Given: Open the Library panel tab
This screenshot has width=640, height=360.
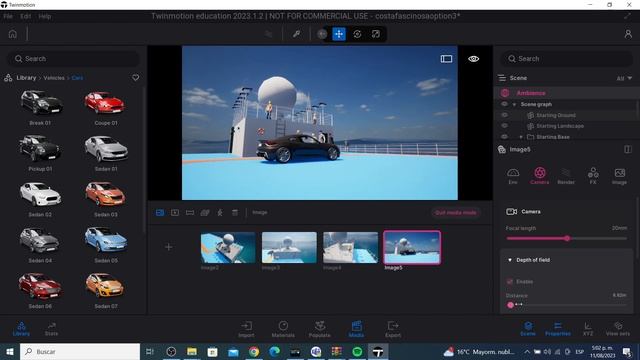Looking at the screenshot, I should 21,329.
